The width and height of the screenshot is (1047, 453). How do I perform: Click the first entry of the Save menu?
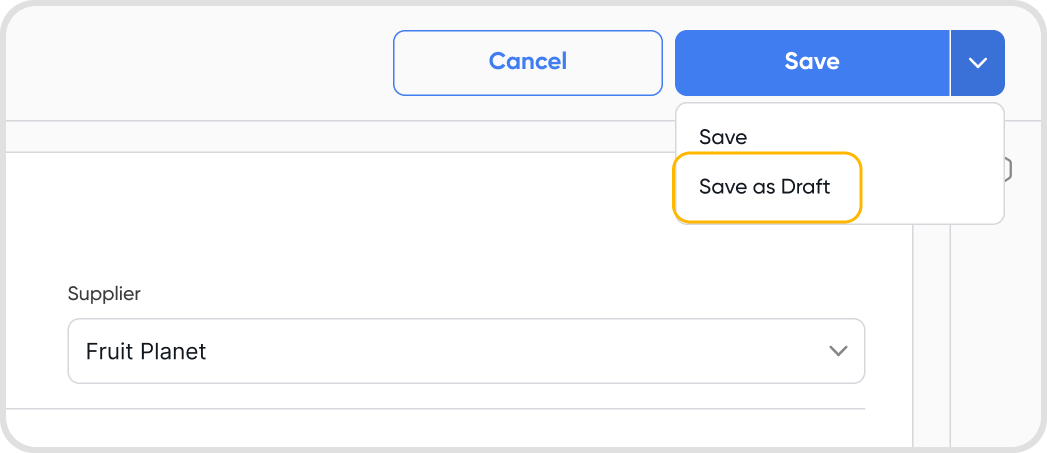(x=723, y=137)
